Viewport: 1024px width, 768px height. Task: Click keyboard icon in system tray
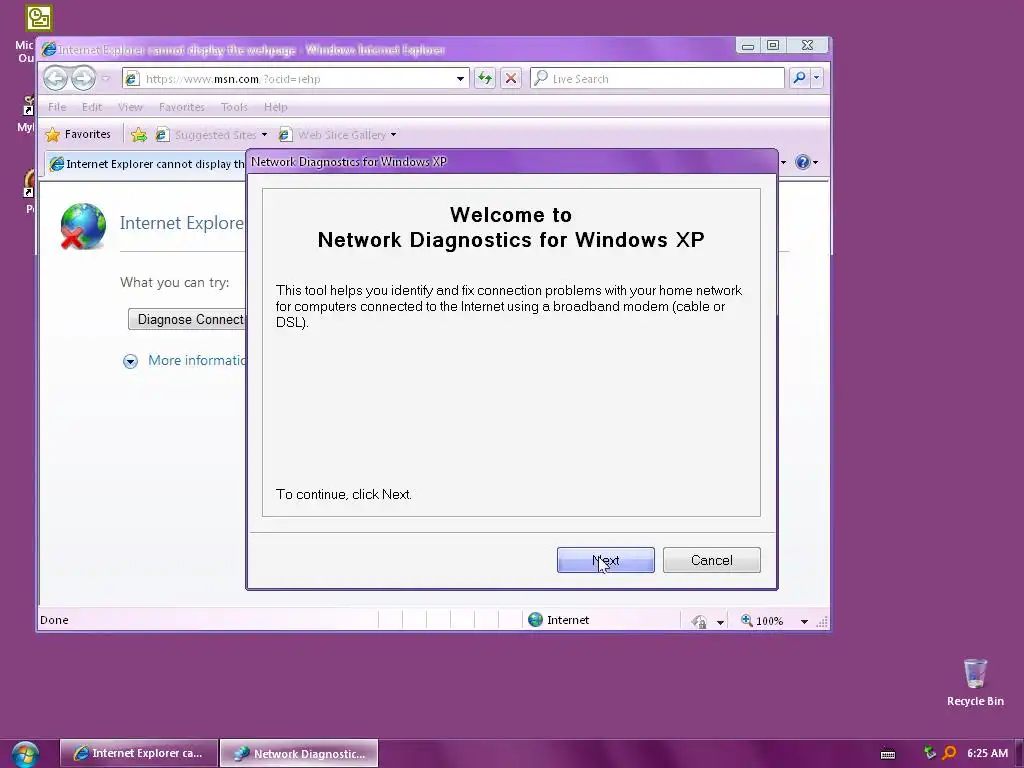pos(888,754)
